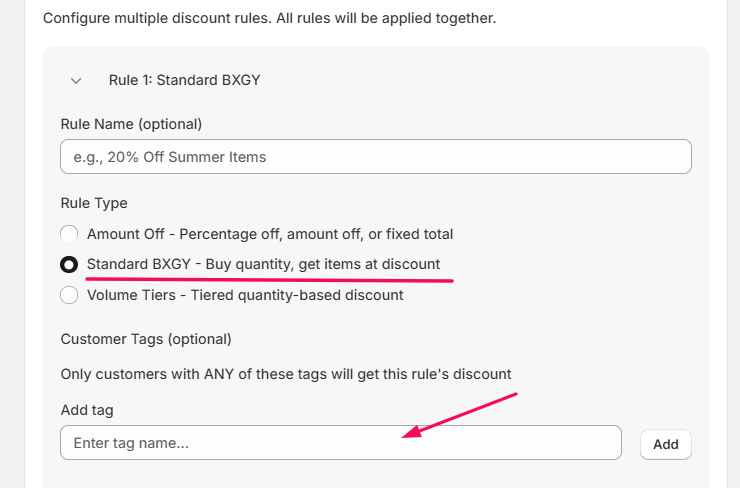Click the Add tag field label
The height and width of the screenshot is (488, 740).
86,410
